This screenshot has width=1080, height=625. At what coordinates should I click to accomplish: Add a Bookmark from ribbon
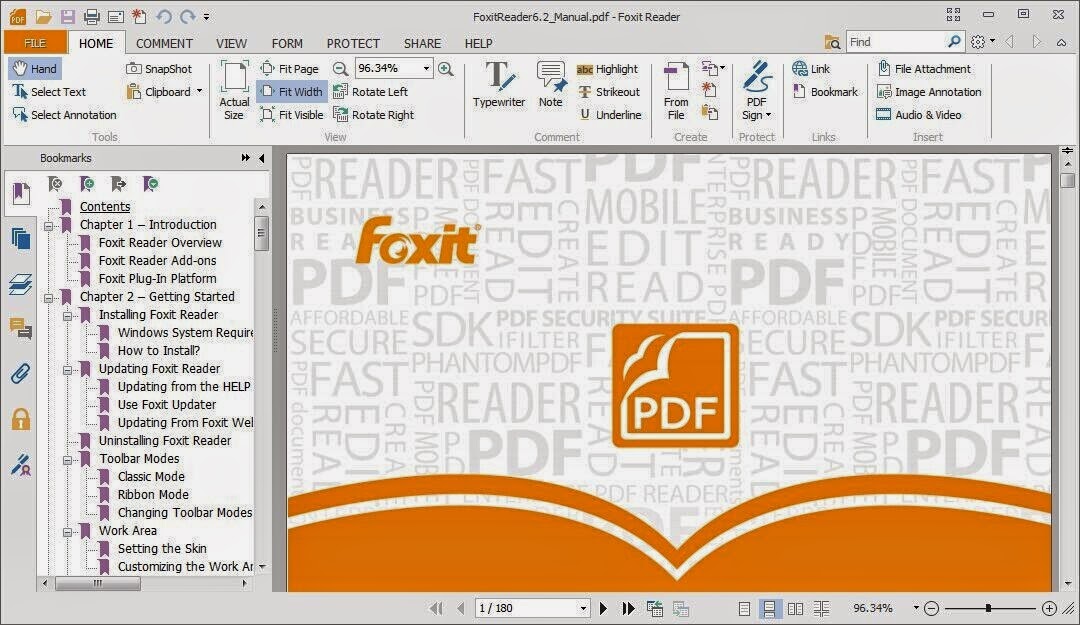(x=825, y=92)
